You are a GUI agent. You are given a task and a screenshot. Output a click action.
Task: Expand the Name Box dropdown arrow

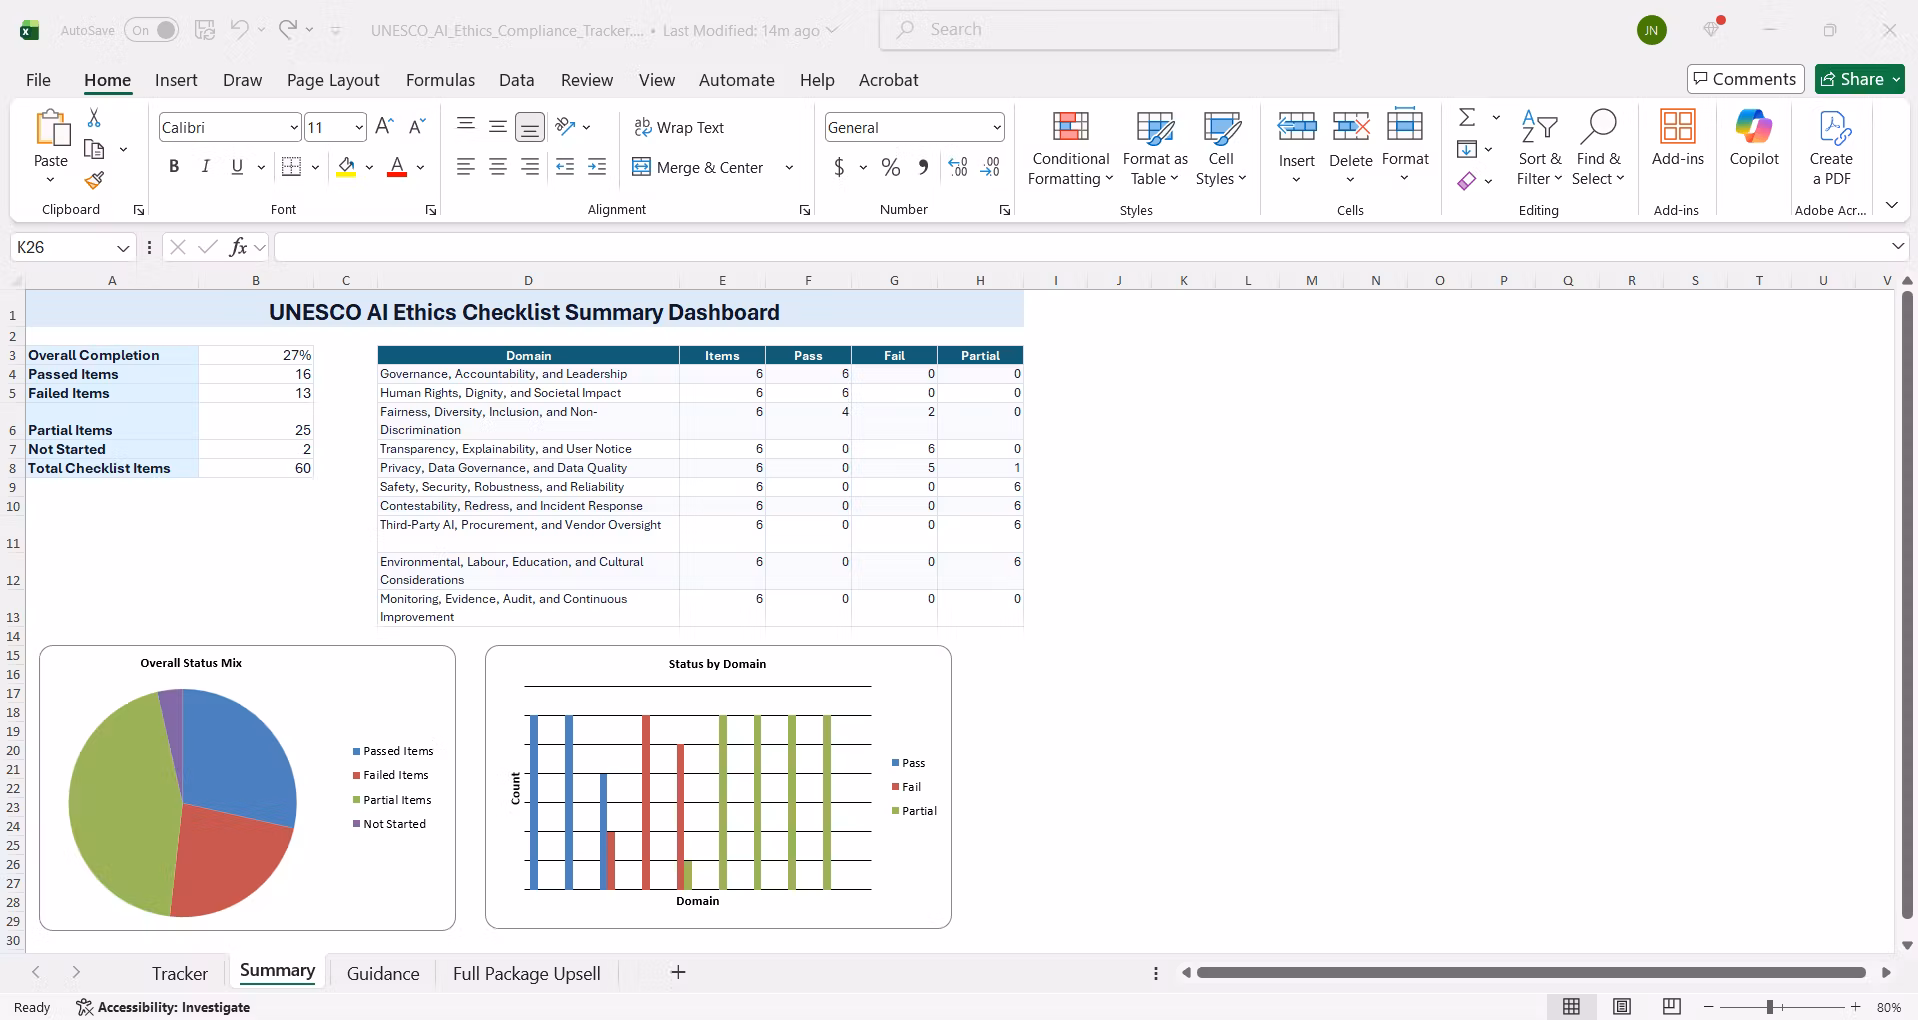123,247
